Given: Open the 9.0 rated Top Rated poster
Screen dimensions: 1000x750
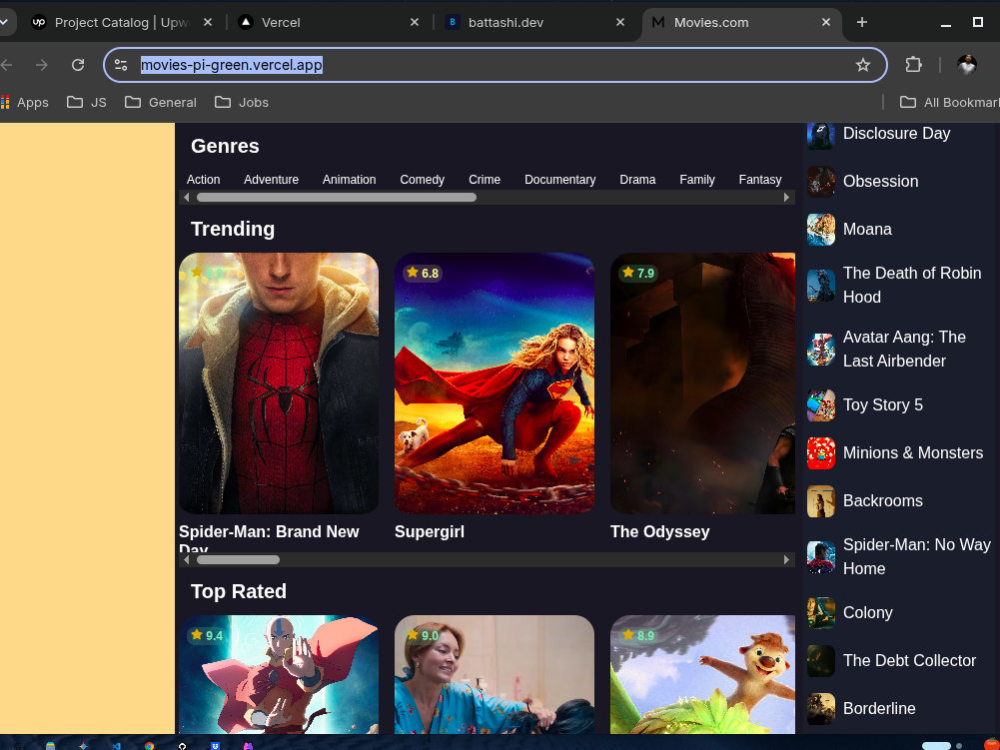Looking at the screenshot, I should (x=494, y=674).
